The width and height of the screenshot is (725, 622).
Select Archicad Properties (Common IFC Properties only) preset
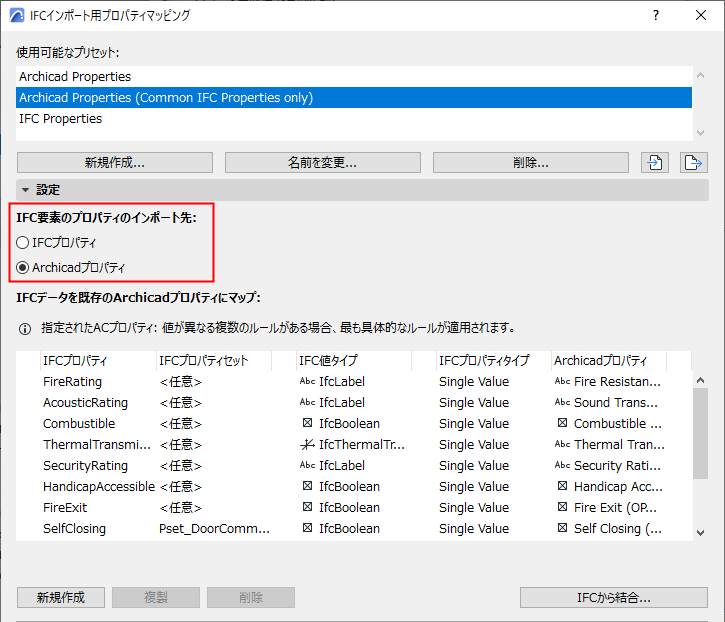point(354,98)
